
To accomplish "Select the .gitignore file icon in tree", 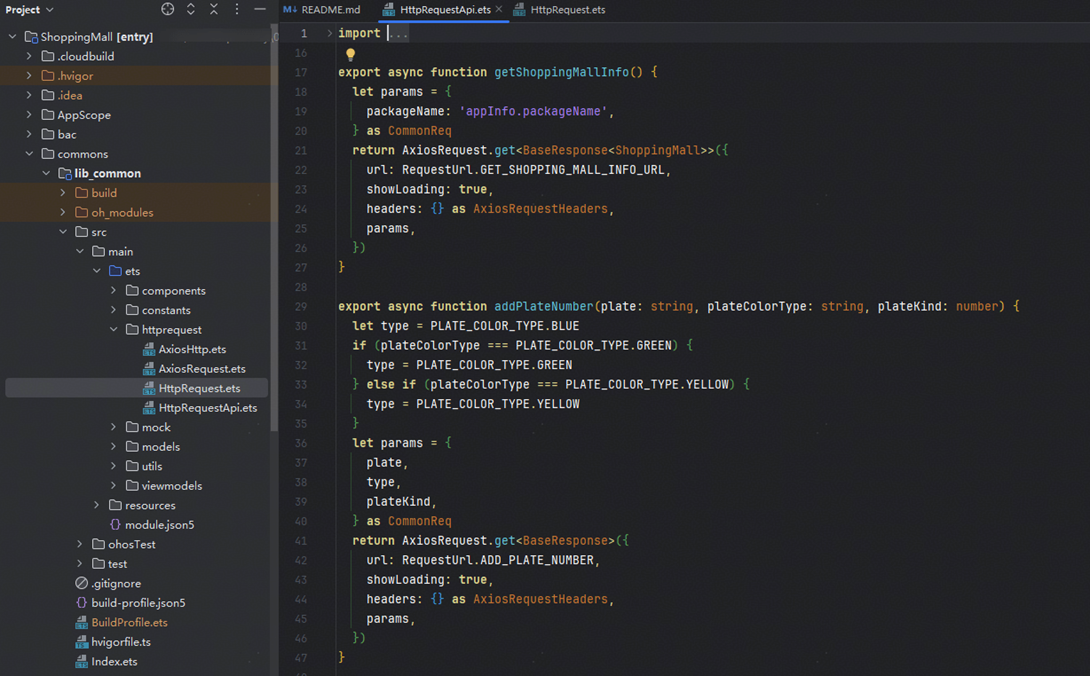I will click(82, 583).
